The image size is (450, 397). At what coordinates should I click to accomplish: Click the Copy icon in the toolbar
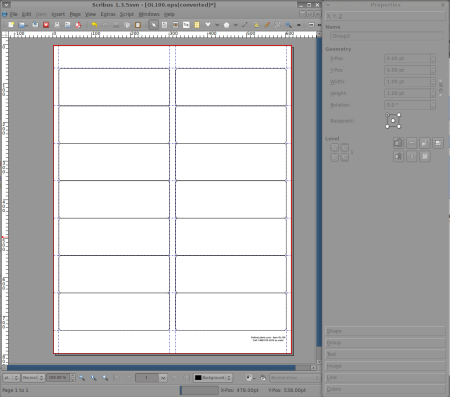127,25
